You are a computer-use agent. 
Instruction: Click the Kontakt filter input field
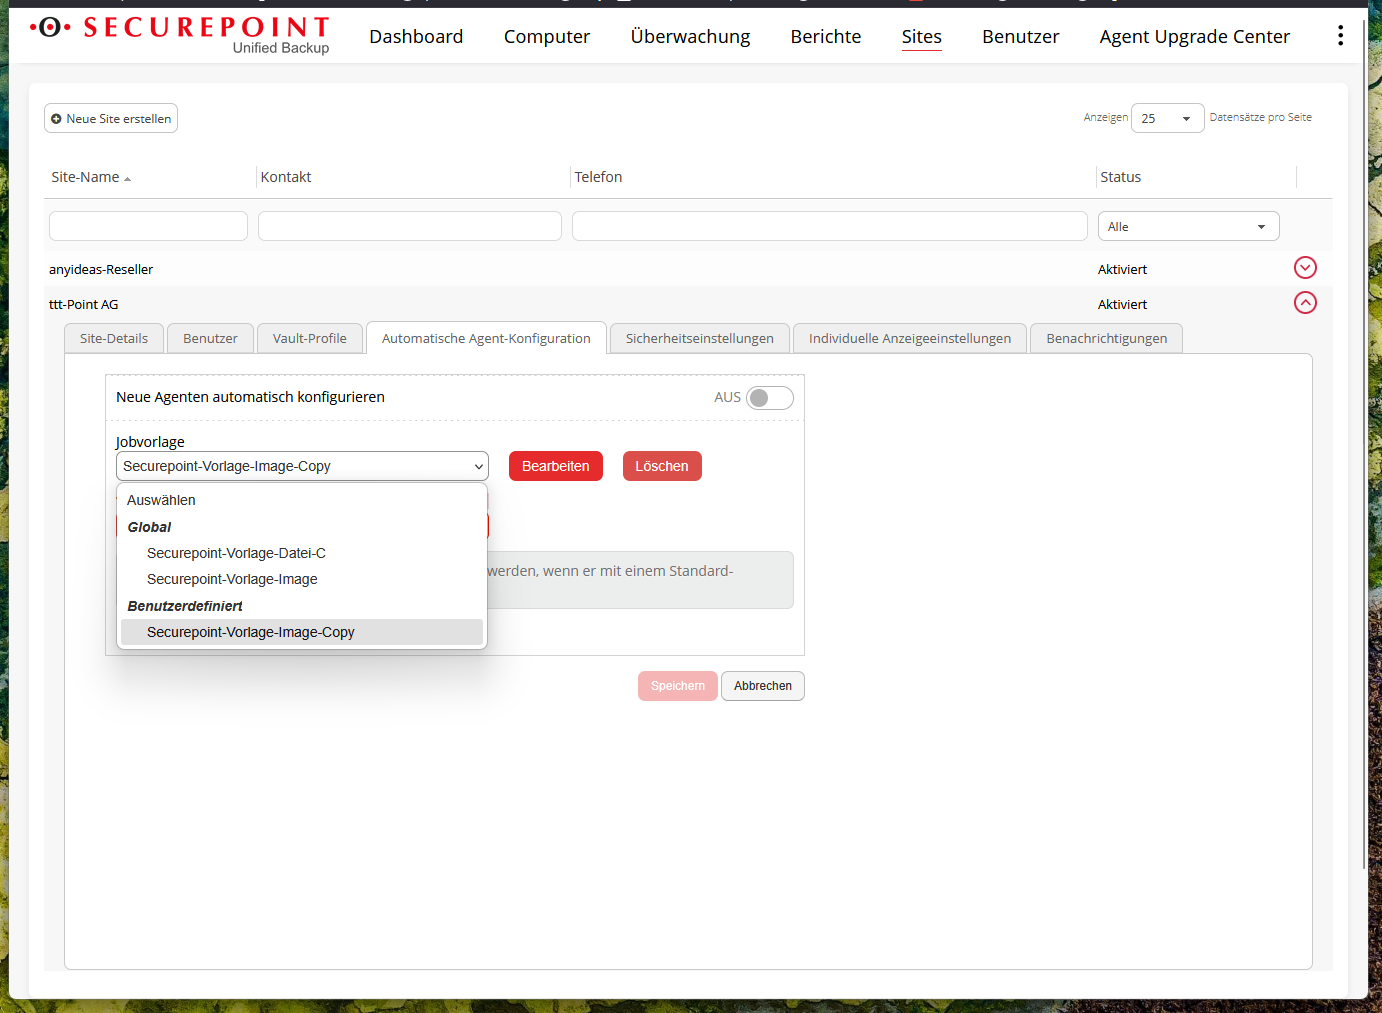(x=409, y=226)
